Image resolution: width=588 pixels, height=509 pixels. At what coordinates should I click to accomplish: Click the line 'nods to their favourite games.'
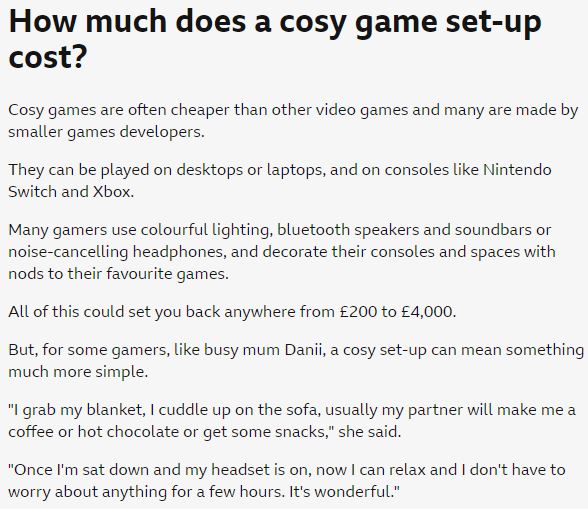point(118,274)
